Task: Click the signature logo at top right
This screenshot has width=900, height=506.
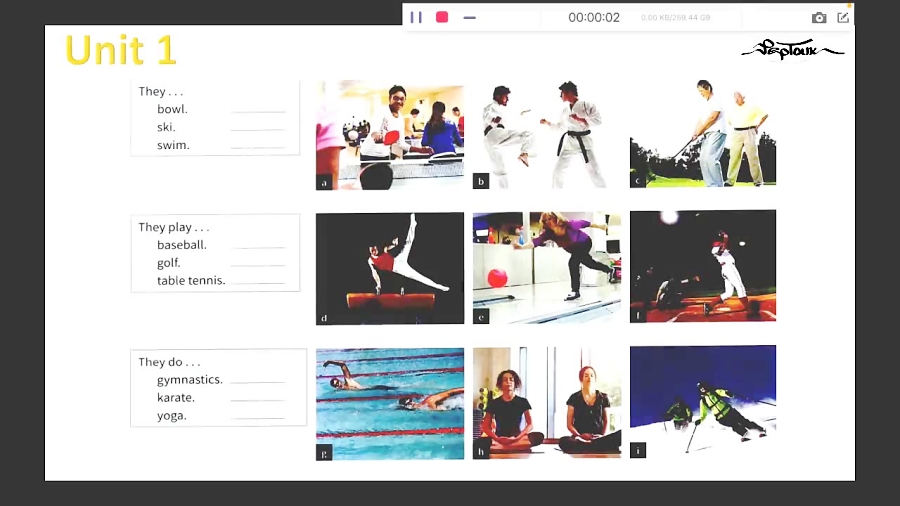Action: [x=791, y=50]
